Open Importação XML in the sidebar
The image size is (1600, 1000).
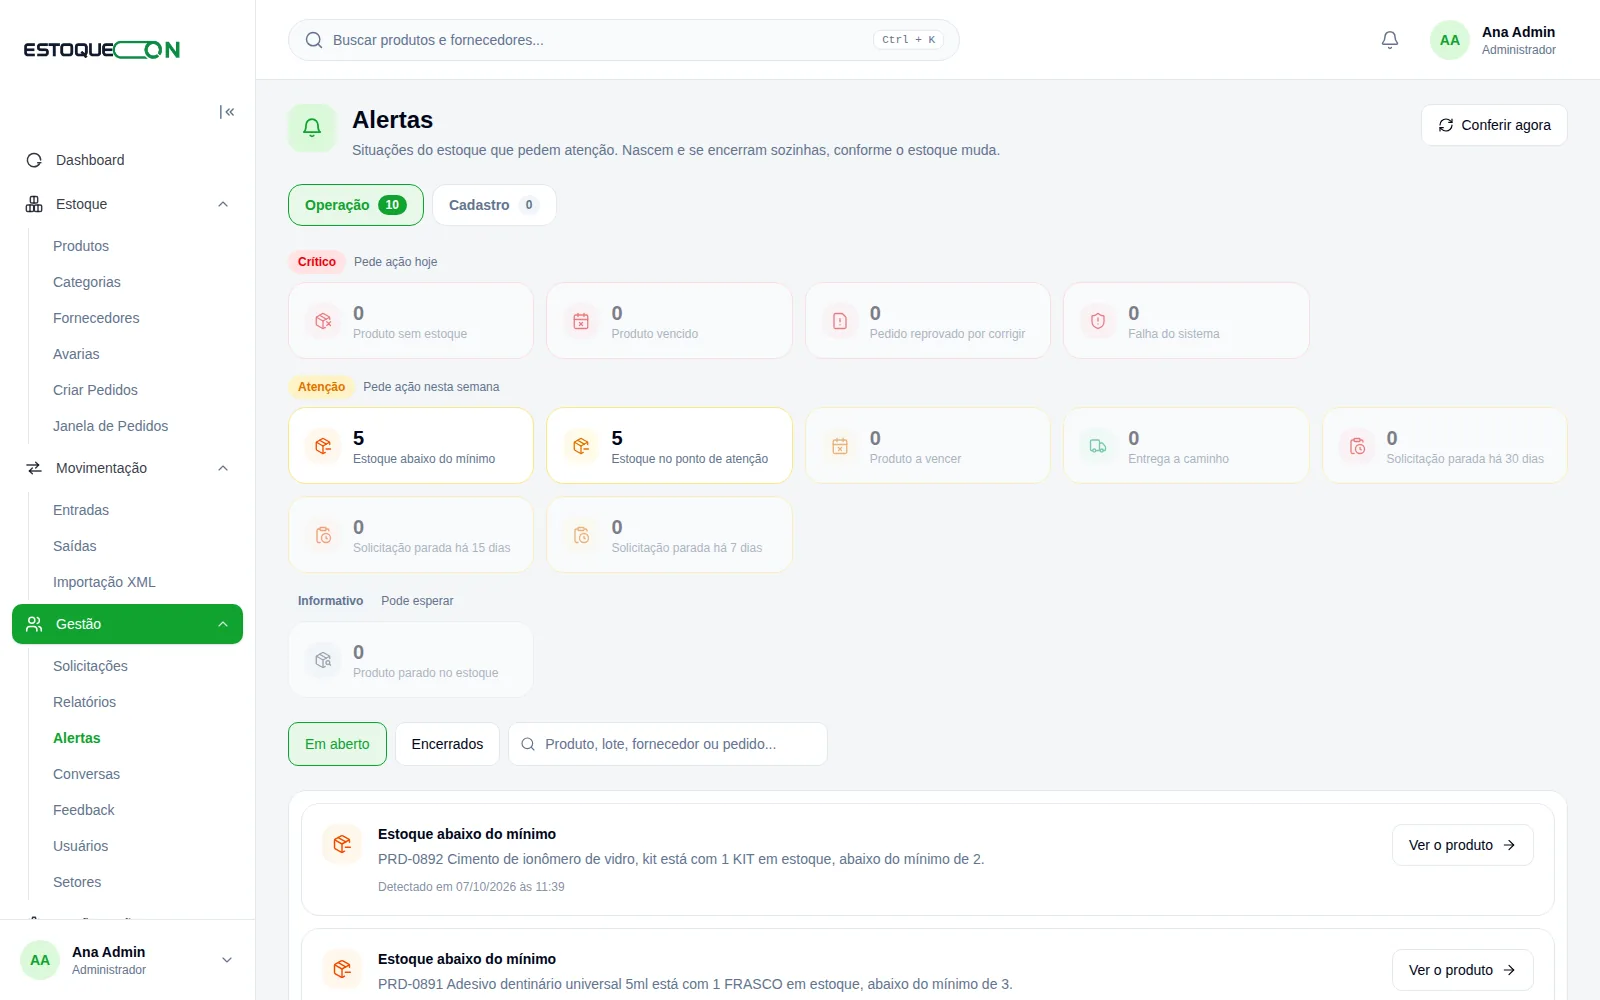coord(104,582)
